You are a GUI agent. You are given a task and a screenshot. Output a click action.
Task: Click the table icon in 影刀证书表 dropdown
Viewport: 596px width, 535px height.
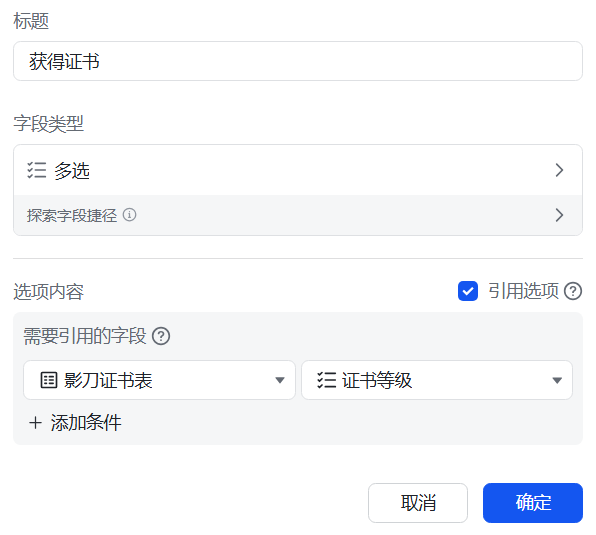pos(49,380)
